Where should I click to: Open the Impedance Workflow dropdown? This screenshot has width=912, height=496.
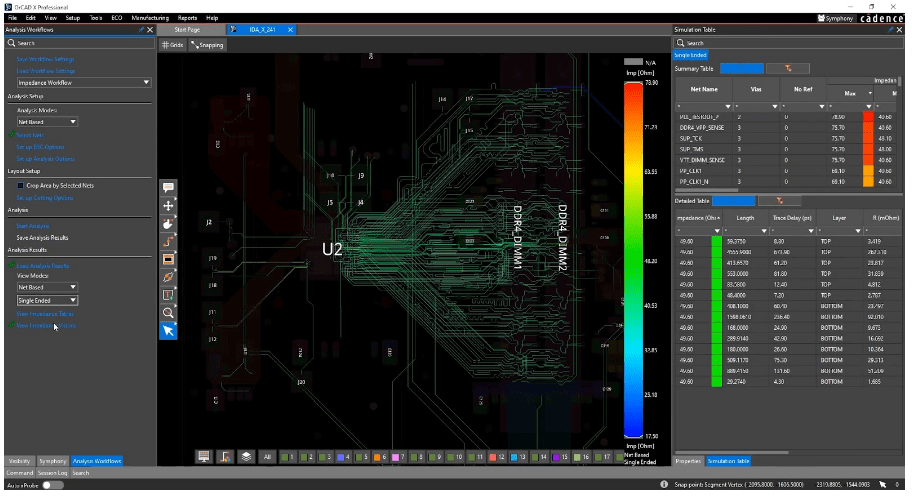pos(84,83)
